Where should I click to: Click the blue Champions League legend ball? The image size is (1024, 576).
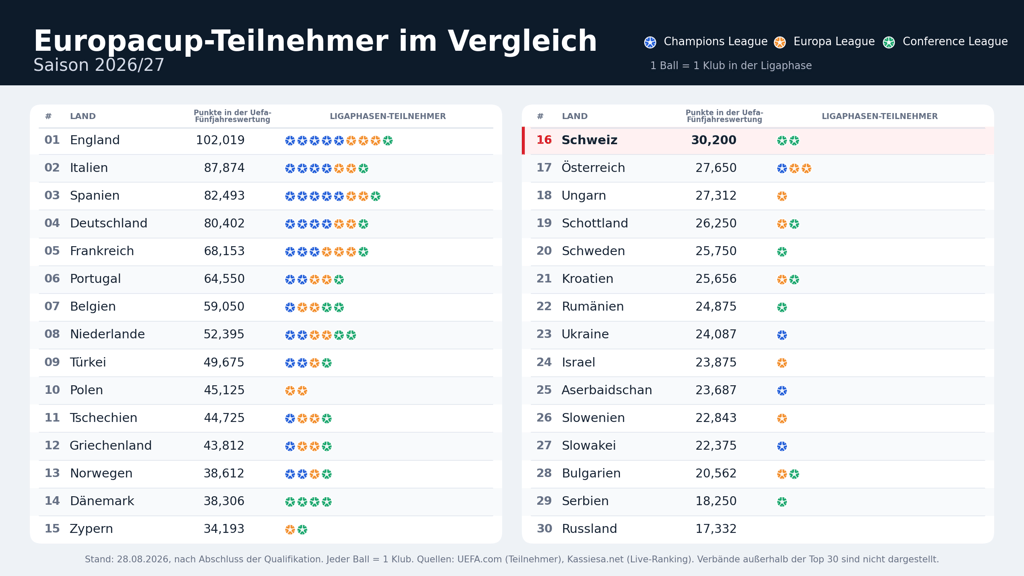[x=650, y=42]
